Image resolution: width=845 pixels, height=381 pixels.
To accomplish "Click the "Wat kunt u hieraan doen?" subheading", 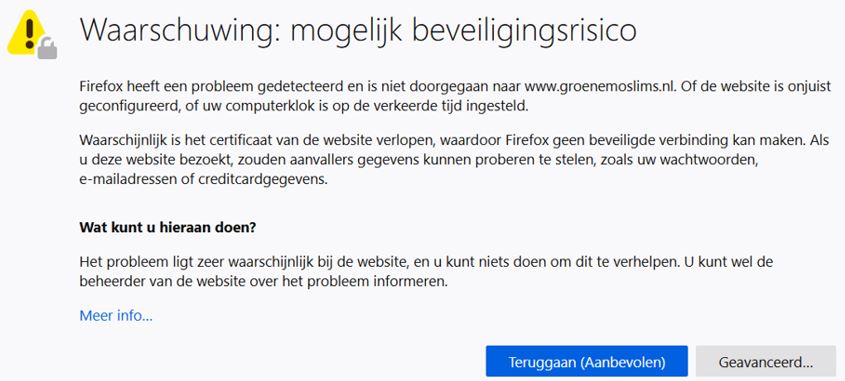I will click(x=167, y=227).
